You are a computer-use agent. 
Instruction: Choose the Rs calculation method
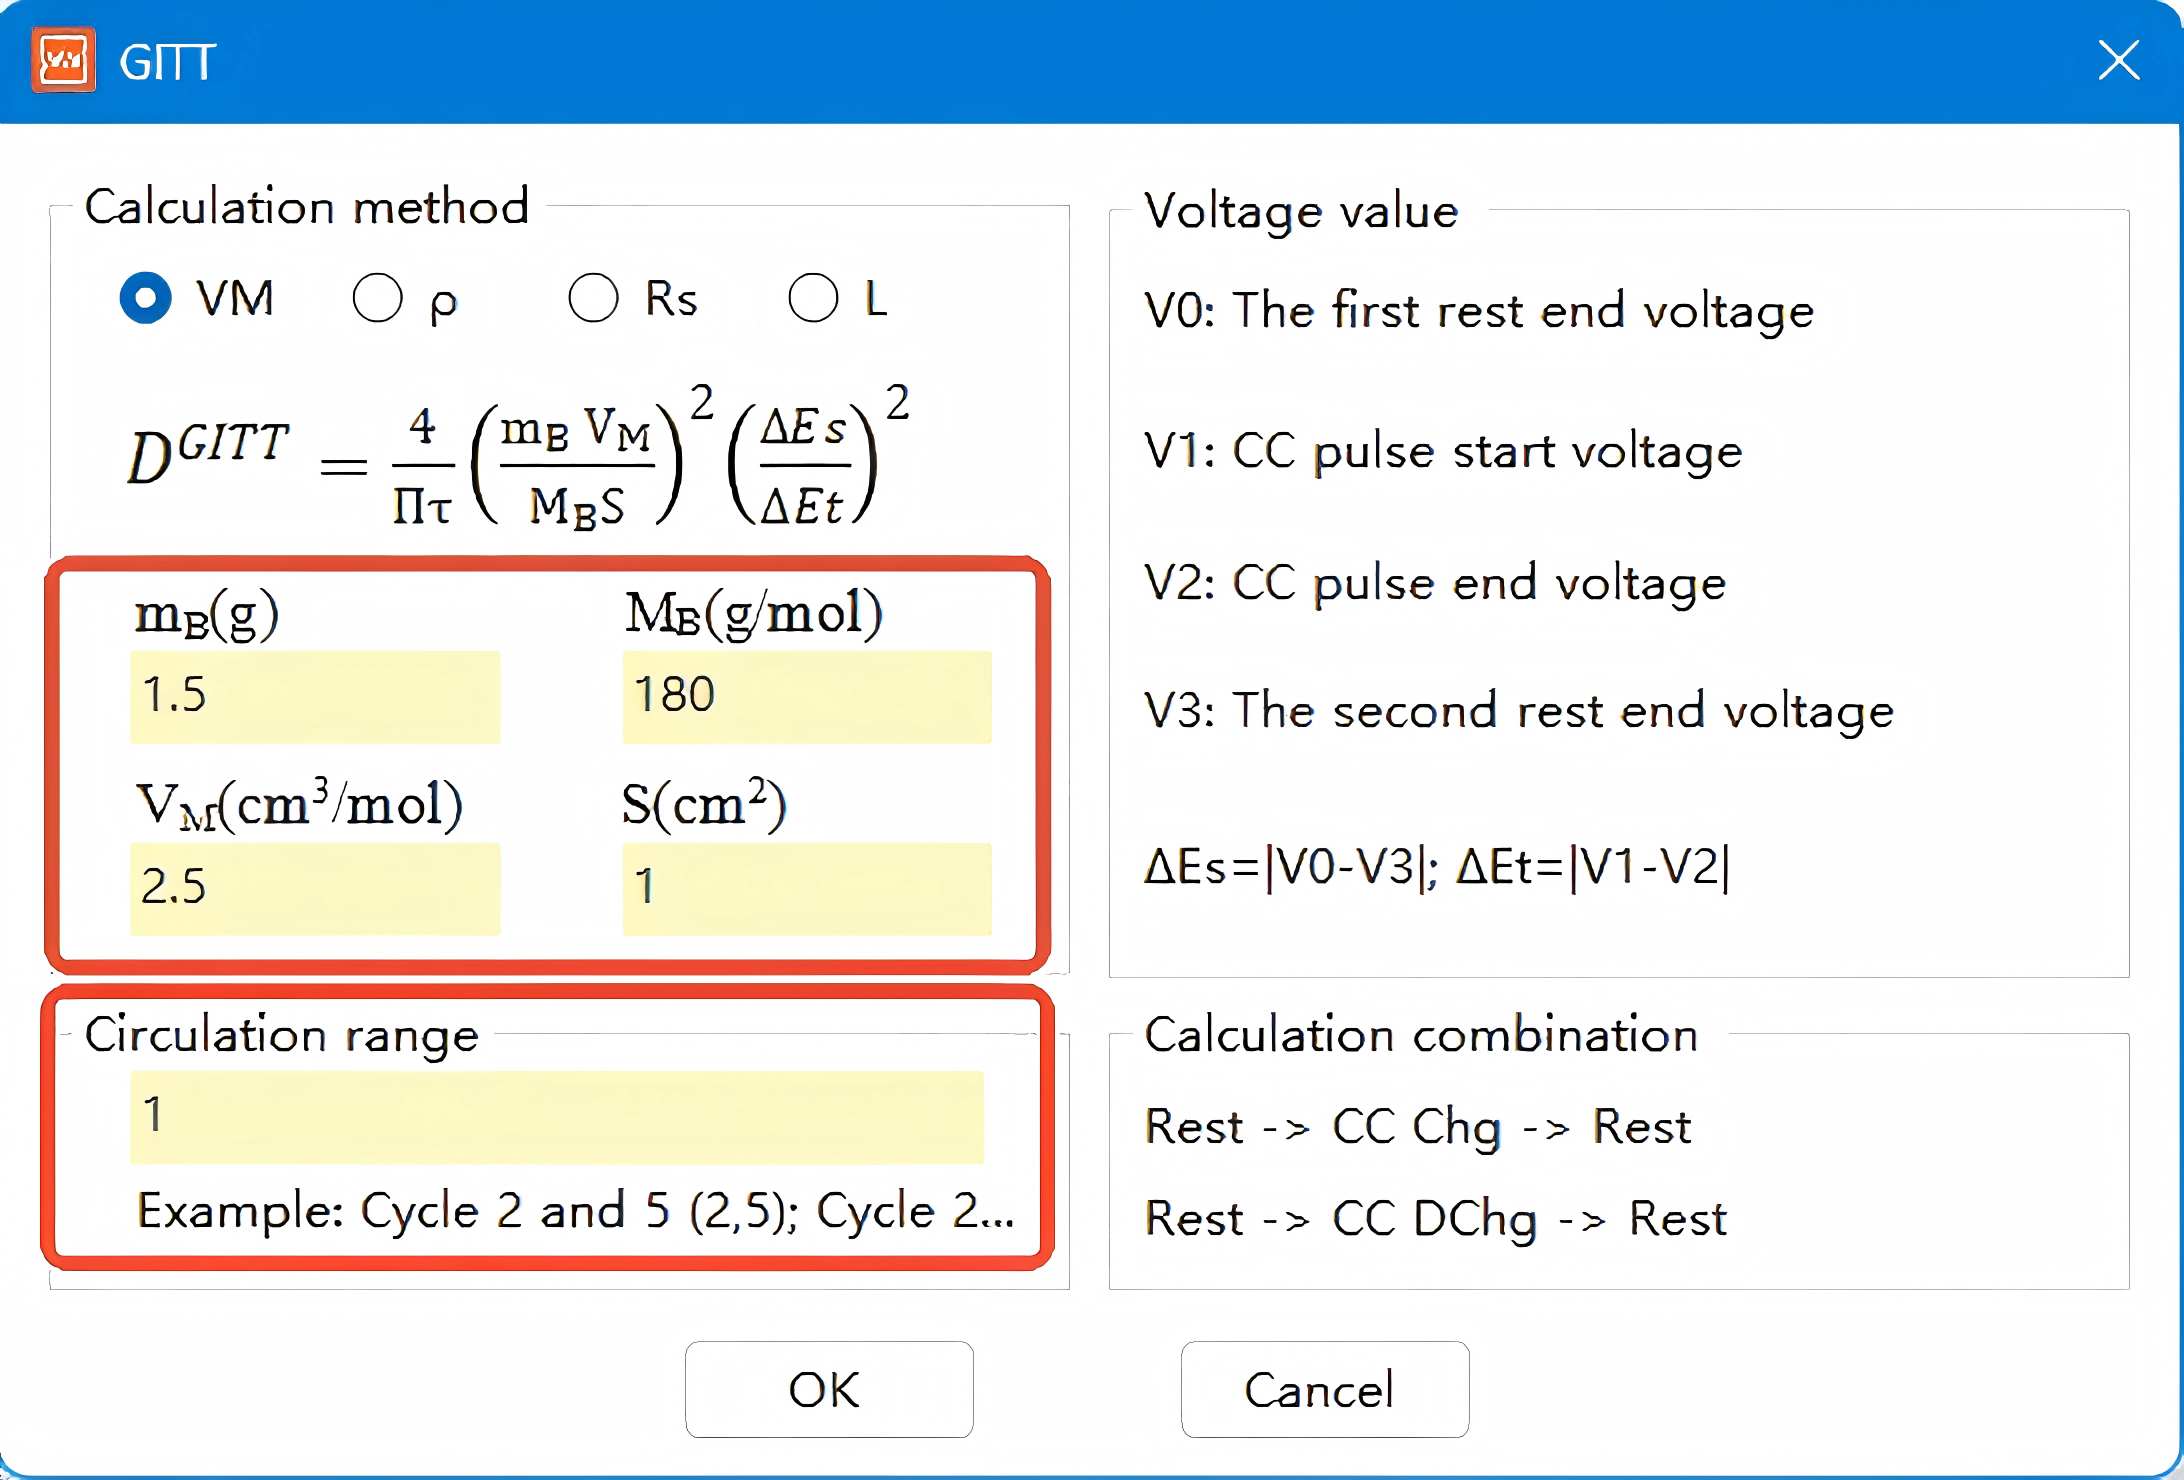593,298
